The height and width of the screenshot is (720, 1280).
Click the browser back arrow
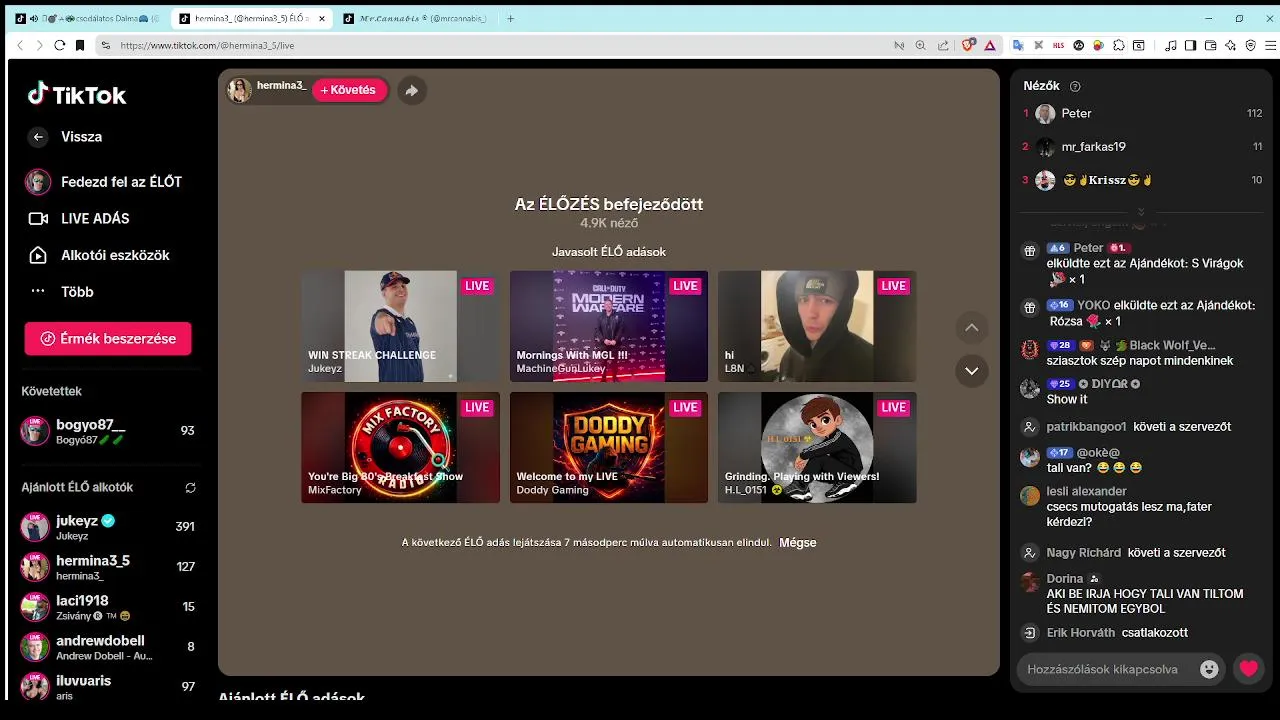click(20, 45)
